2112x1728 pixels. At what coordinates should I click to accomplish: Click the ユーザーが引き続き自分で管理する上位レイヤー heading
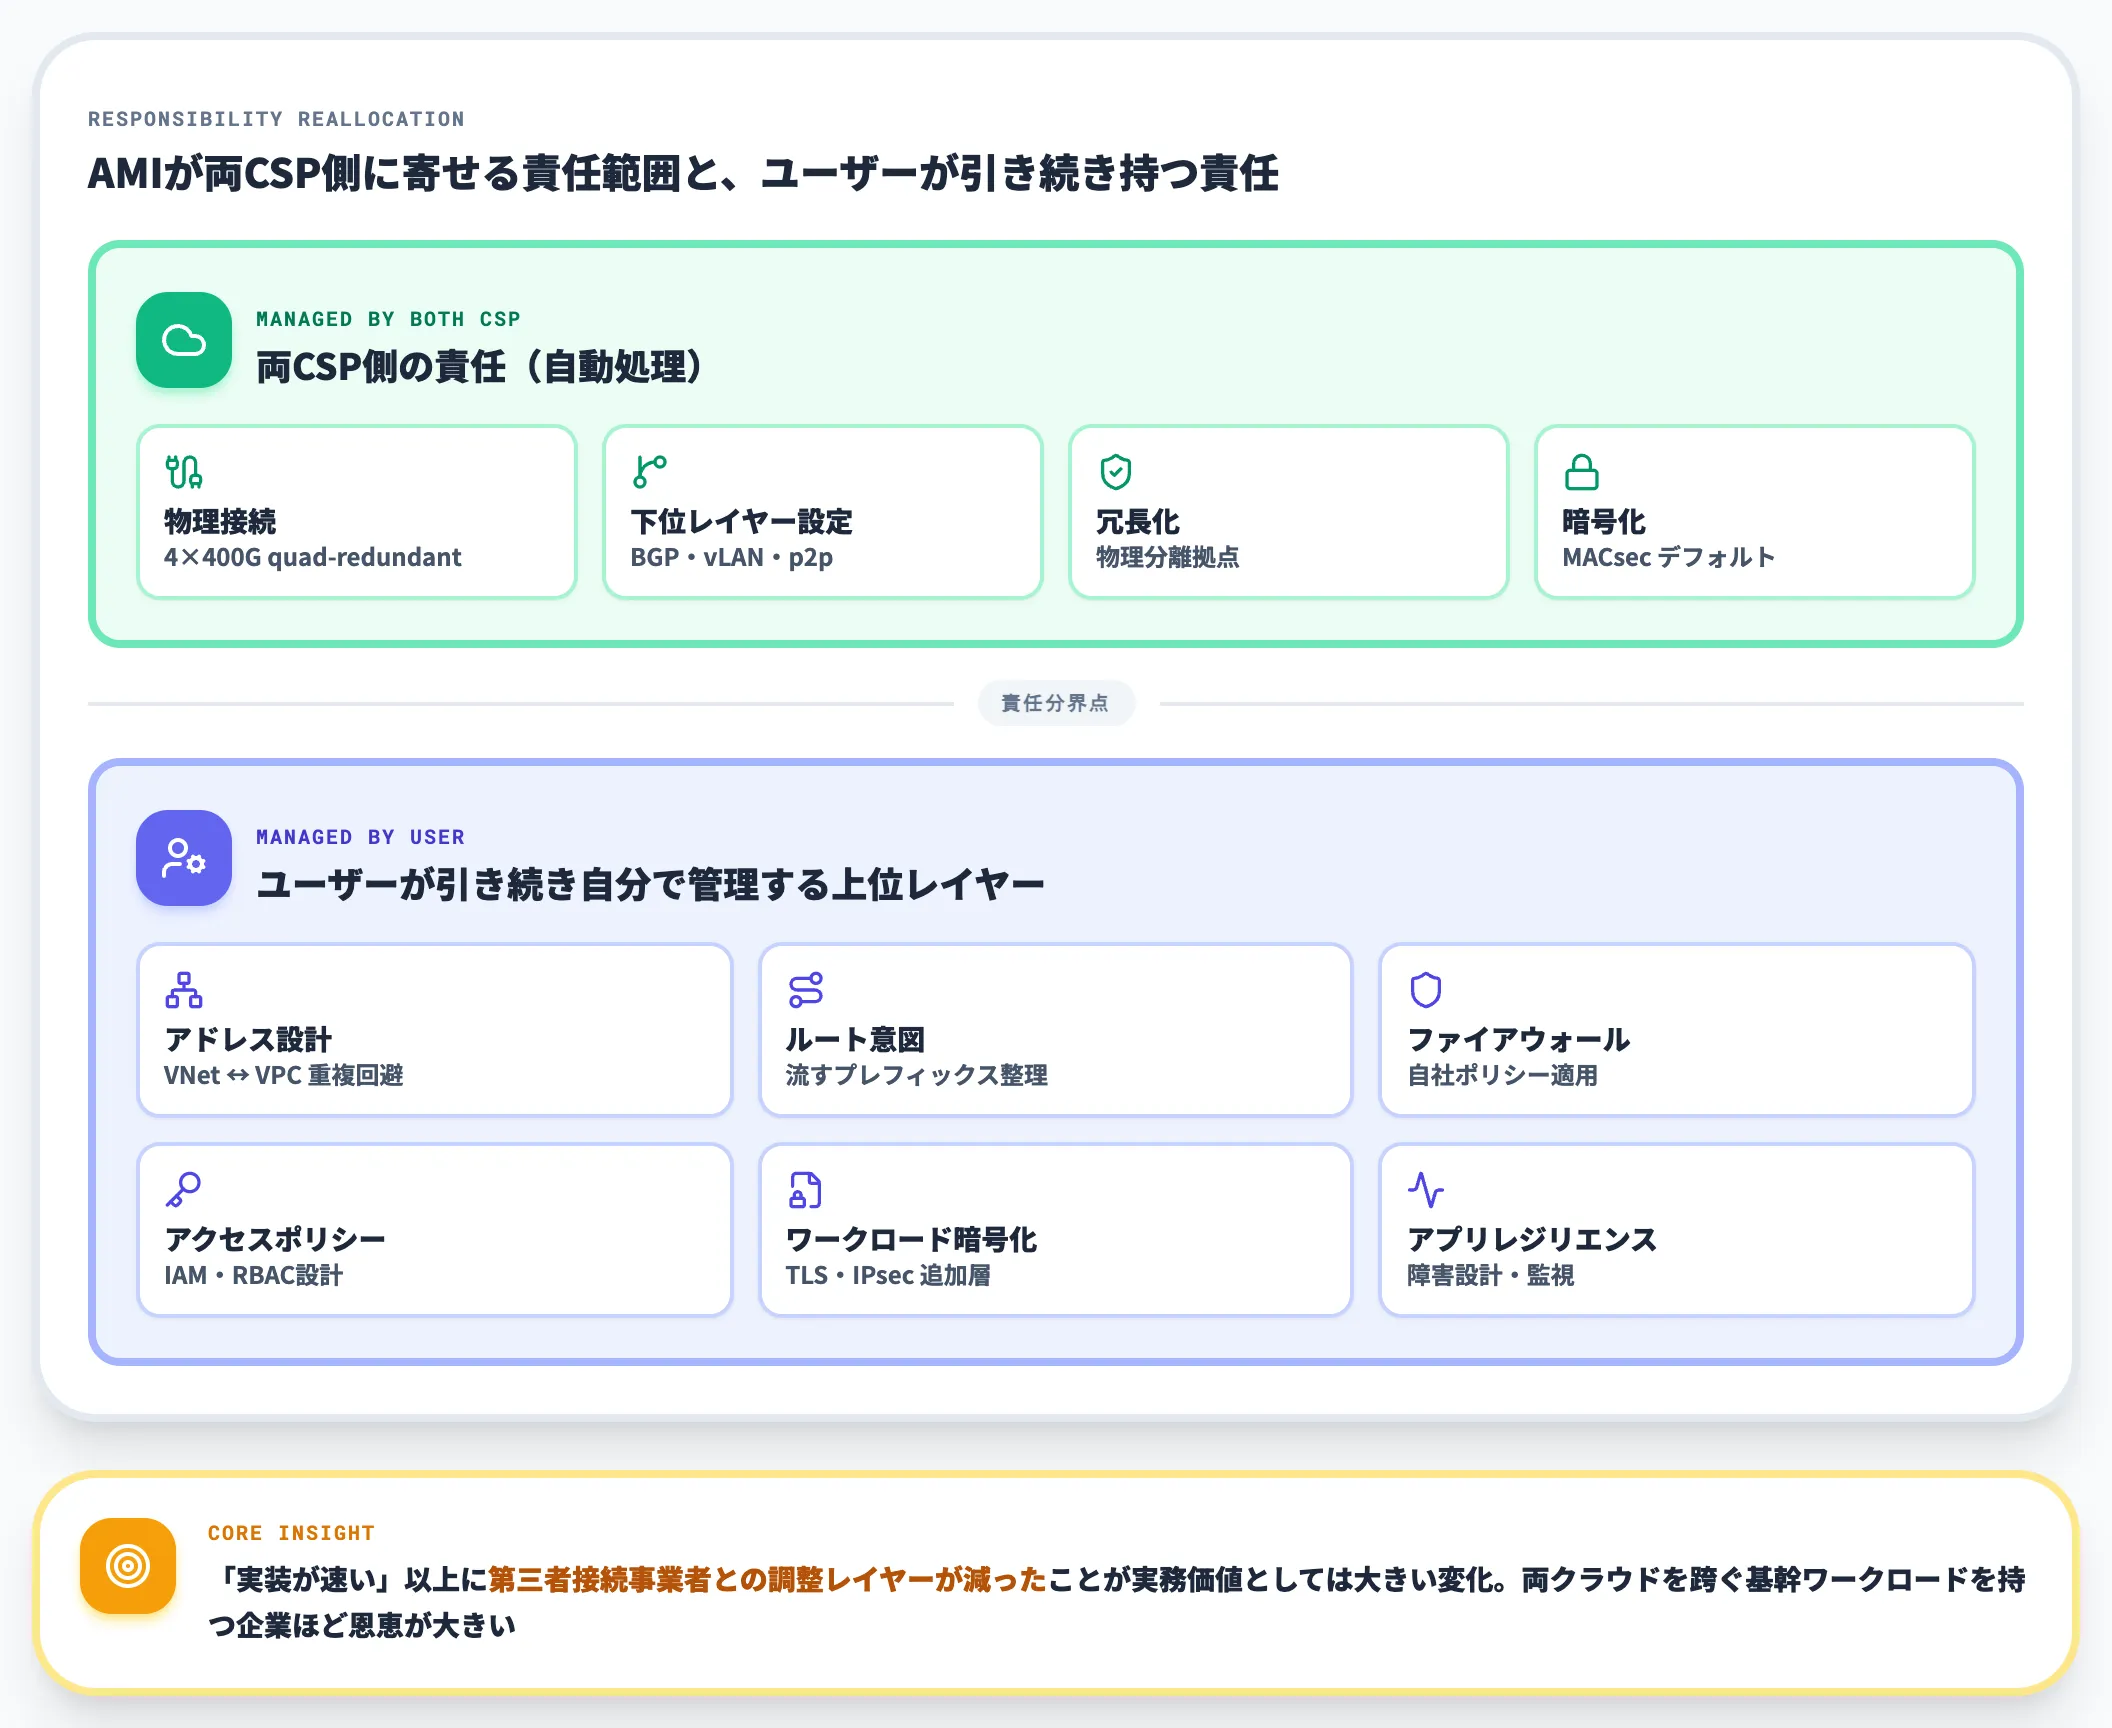650,884
